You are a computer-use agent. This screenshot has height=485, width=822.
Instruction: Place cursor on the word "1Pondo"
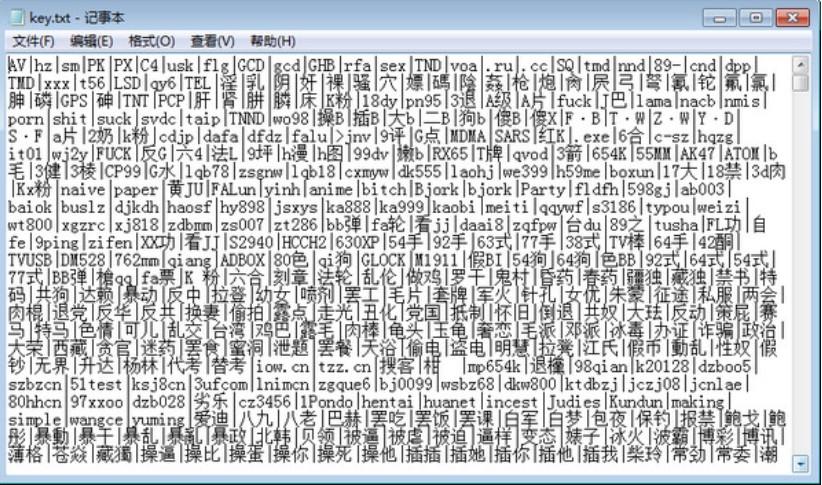coord(326,402)
